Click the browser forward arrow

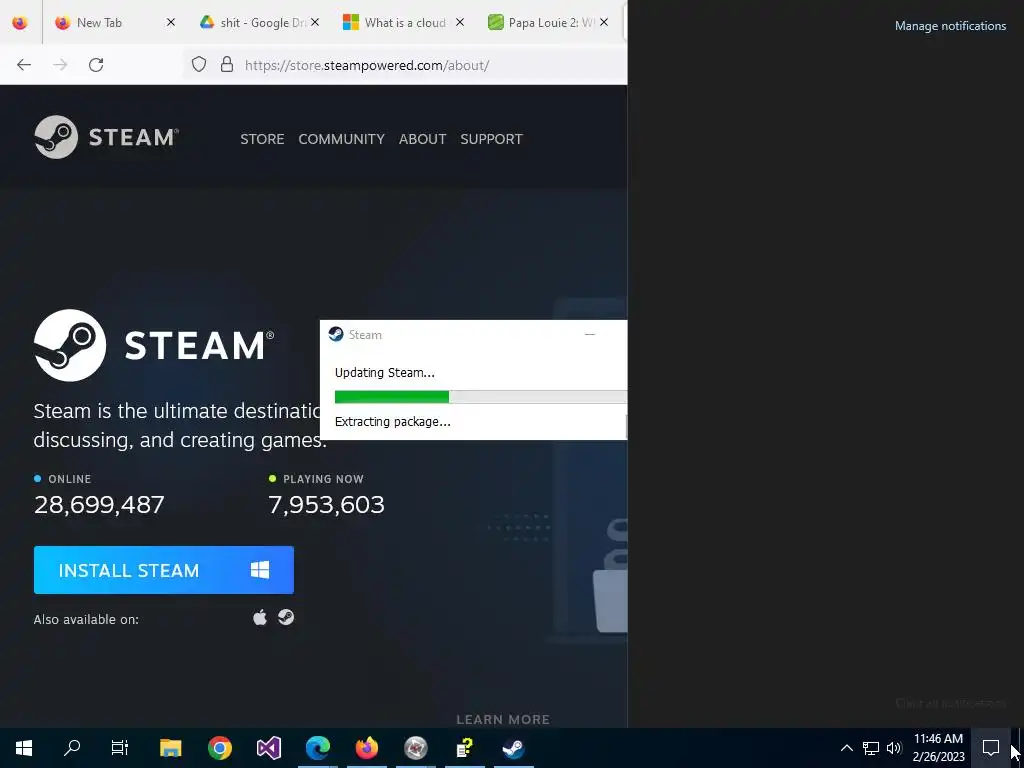60,65
